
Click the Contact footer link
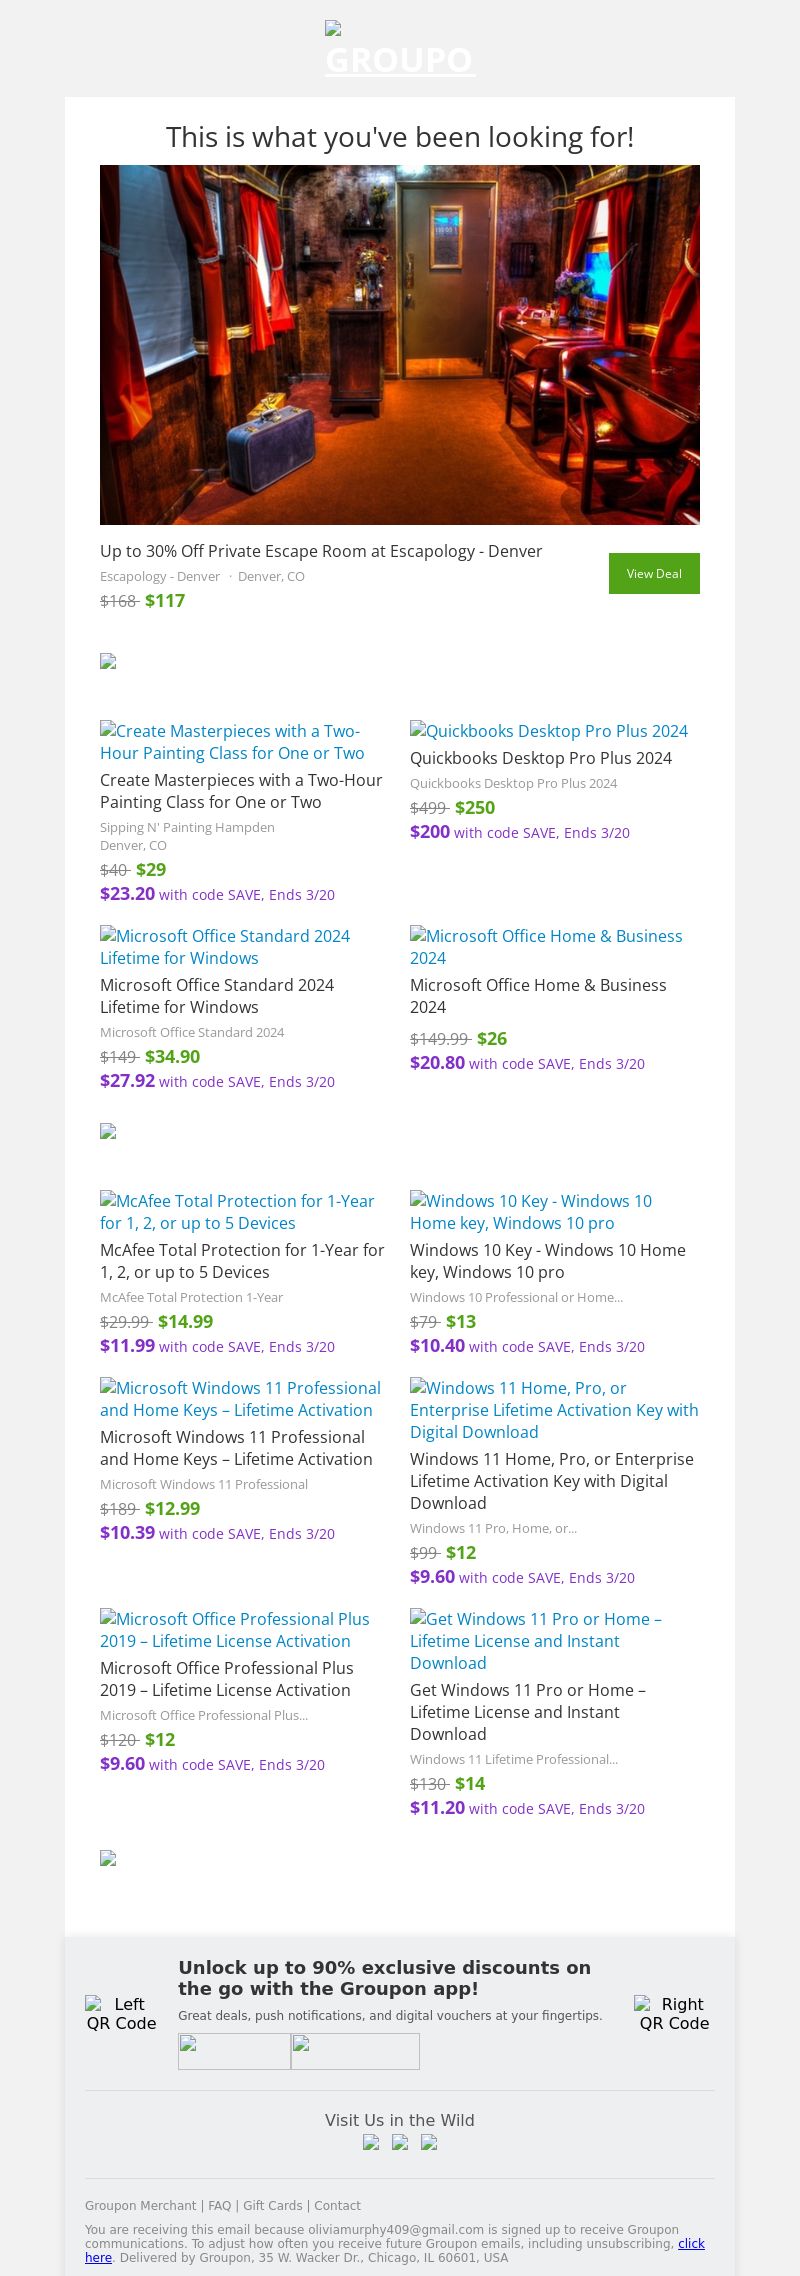337,2205
